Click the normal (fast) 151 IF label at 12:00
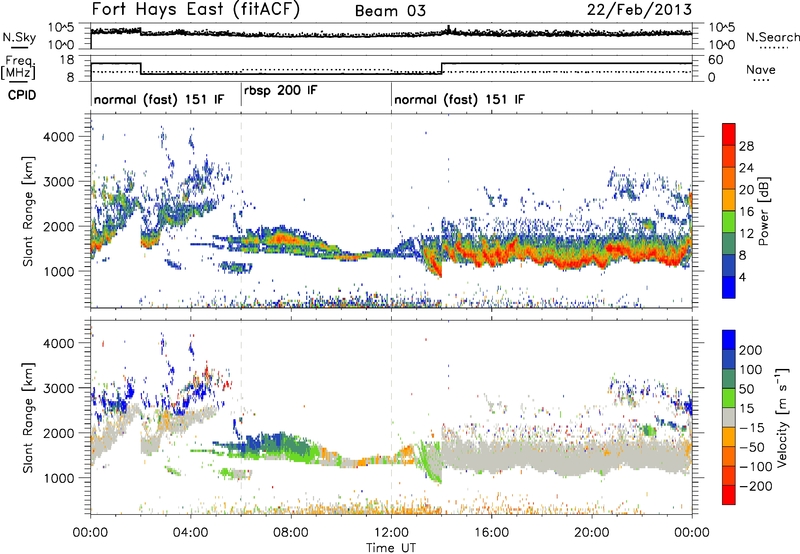The width and height of the screenshot is (800, 554). [x=459, y=99]
